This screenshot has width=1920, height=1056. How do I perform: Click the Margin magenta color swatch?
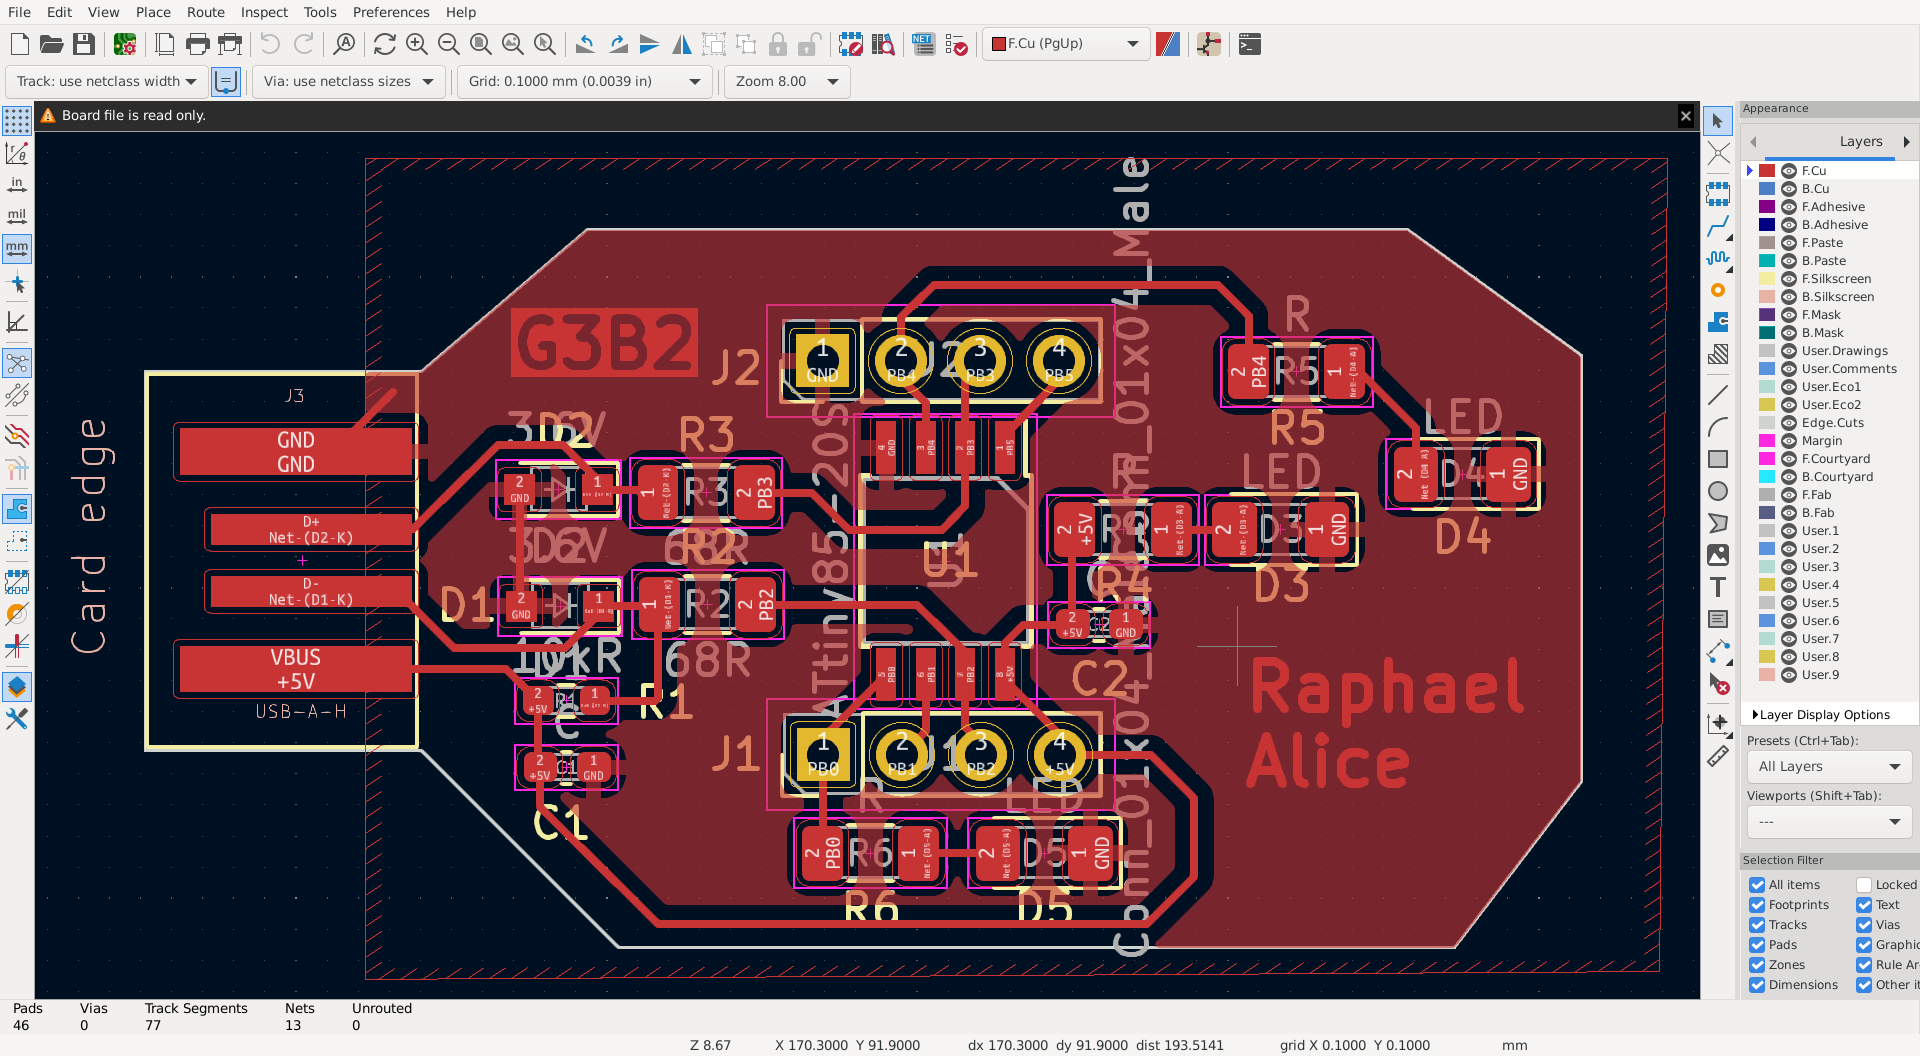[1767, 441]
